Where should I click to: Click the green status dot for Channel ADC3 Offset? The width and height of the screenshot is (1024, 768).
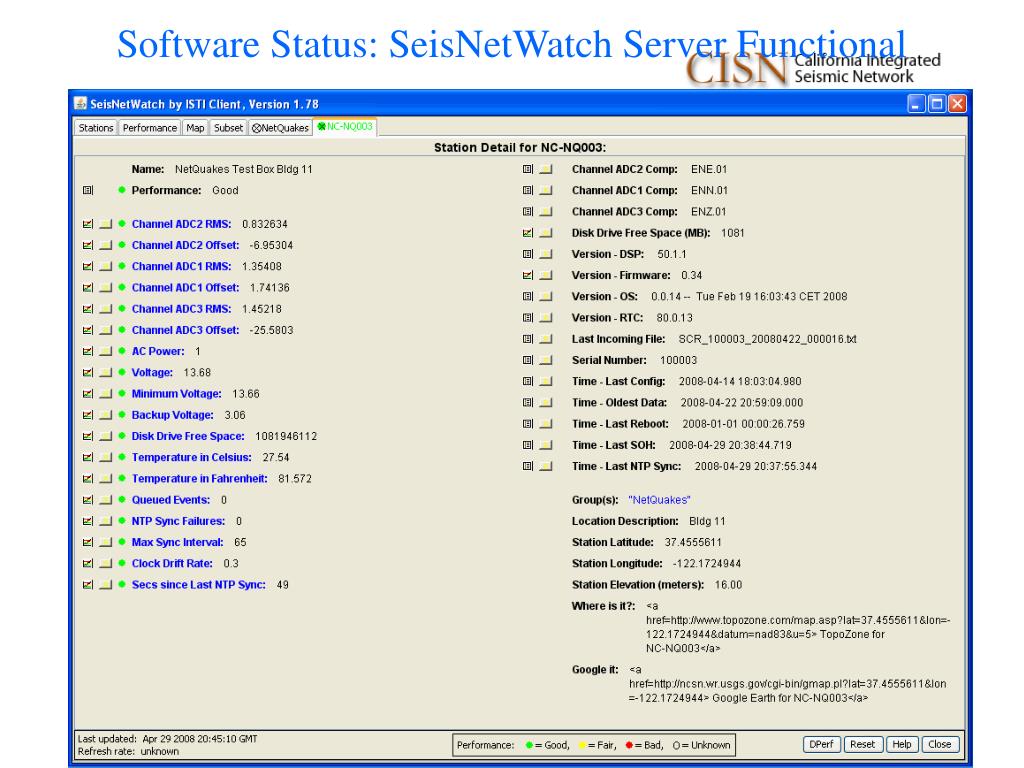(121, 330)
